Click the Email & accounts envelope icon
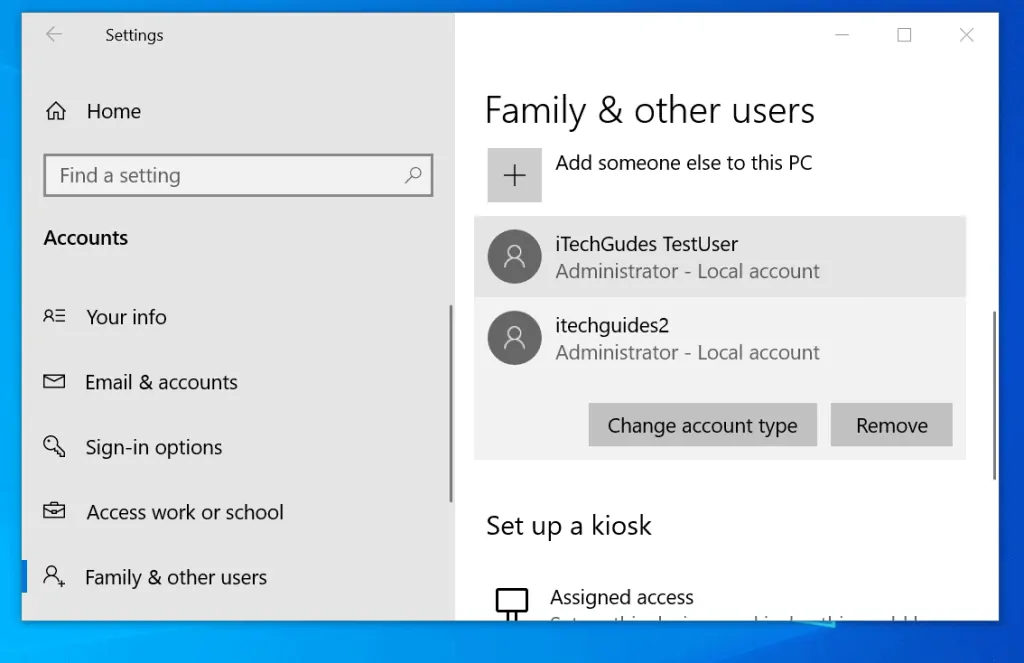Image resolution: width=1024 pixels, height=663 pixels. (x=54, y=382)
